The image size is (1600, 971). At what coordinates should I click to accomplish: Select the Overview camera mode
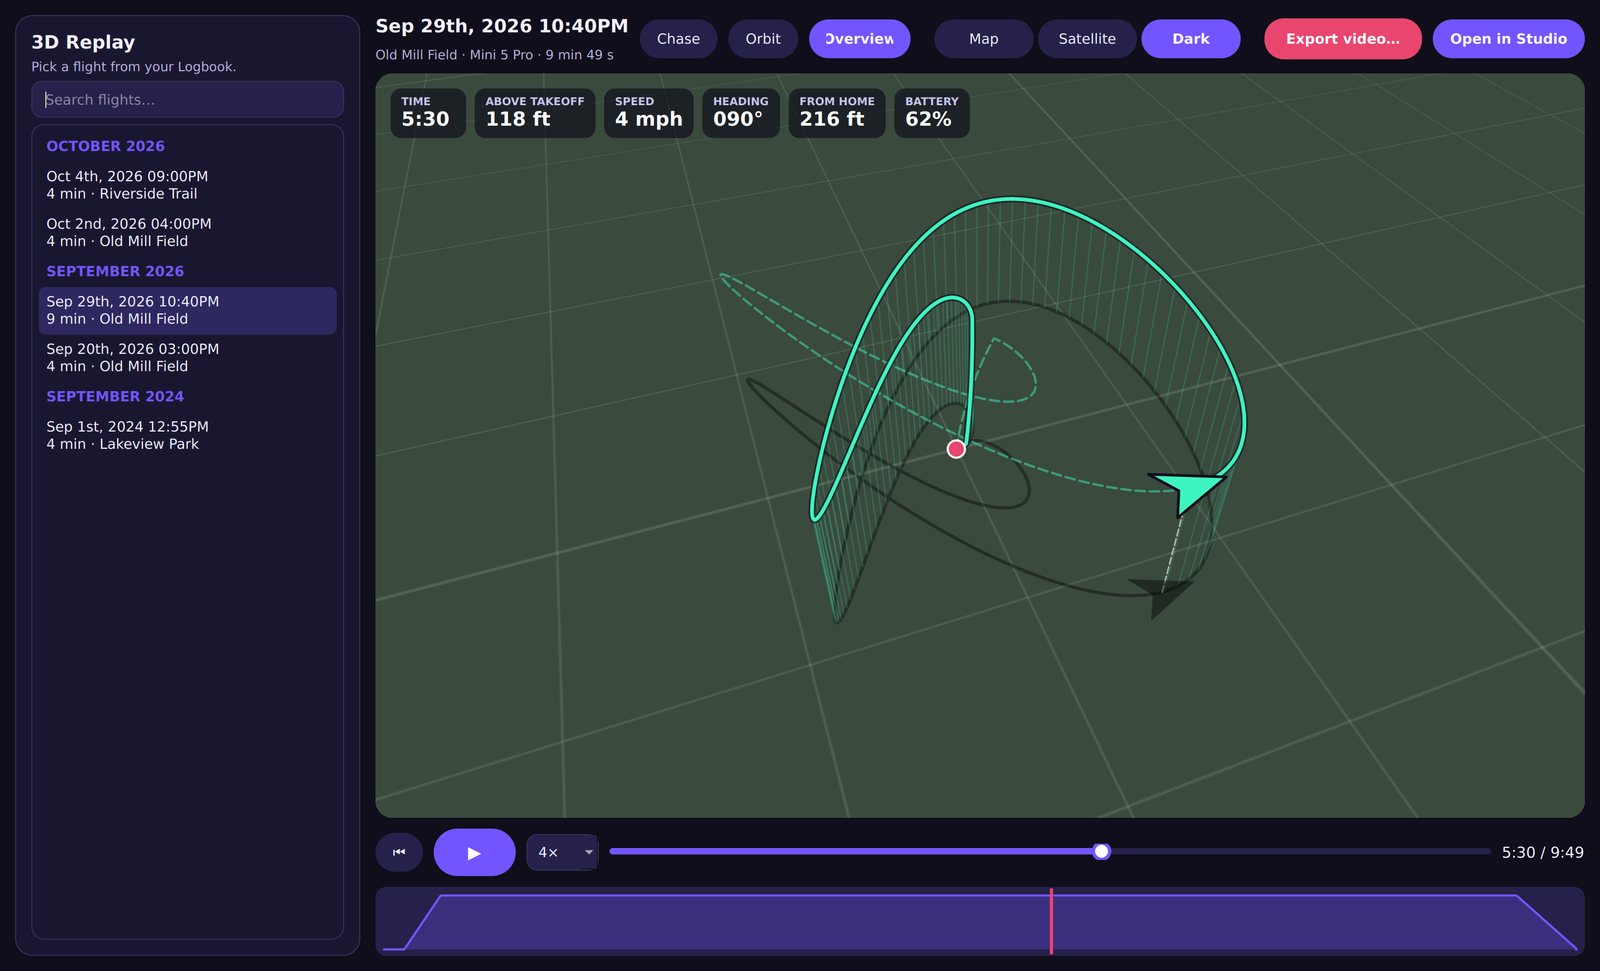coord(860,39)
